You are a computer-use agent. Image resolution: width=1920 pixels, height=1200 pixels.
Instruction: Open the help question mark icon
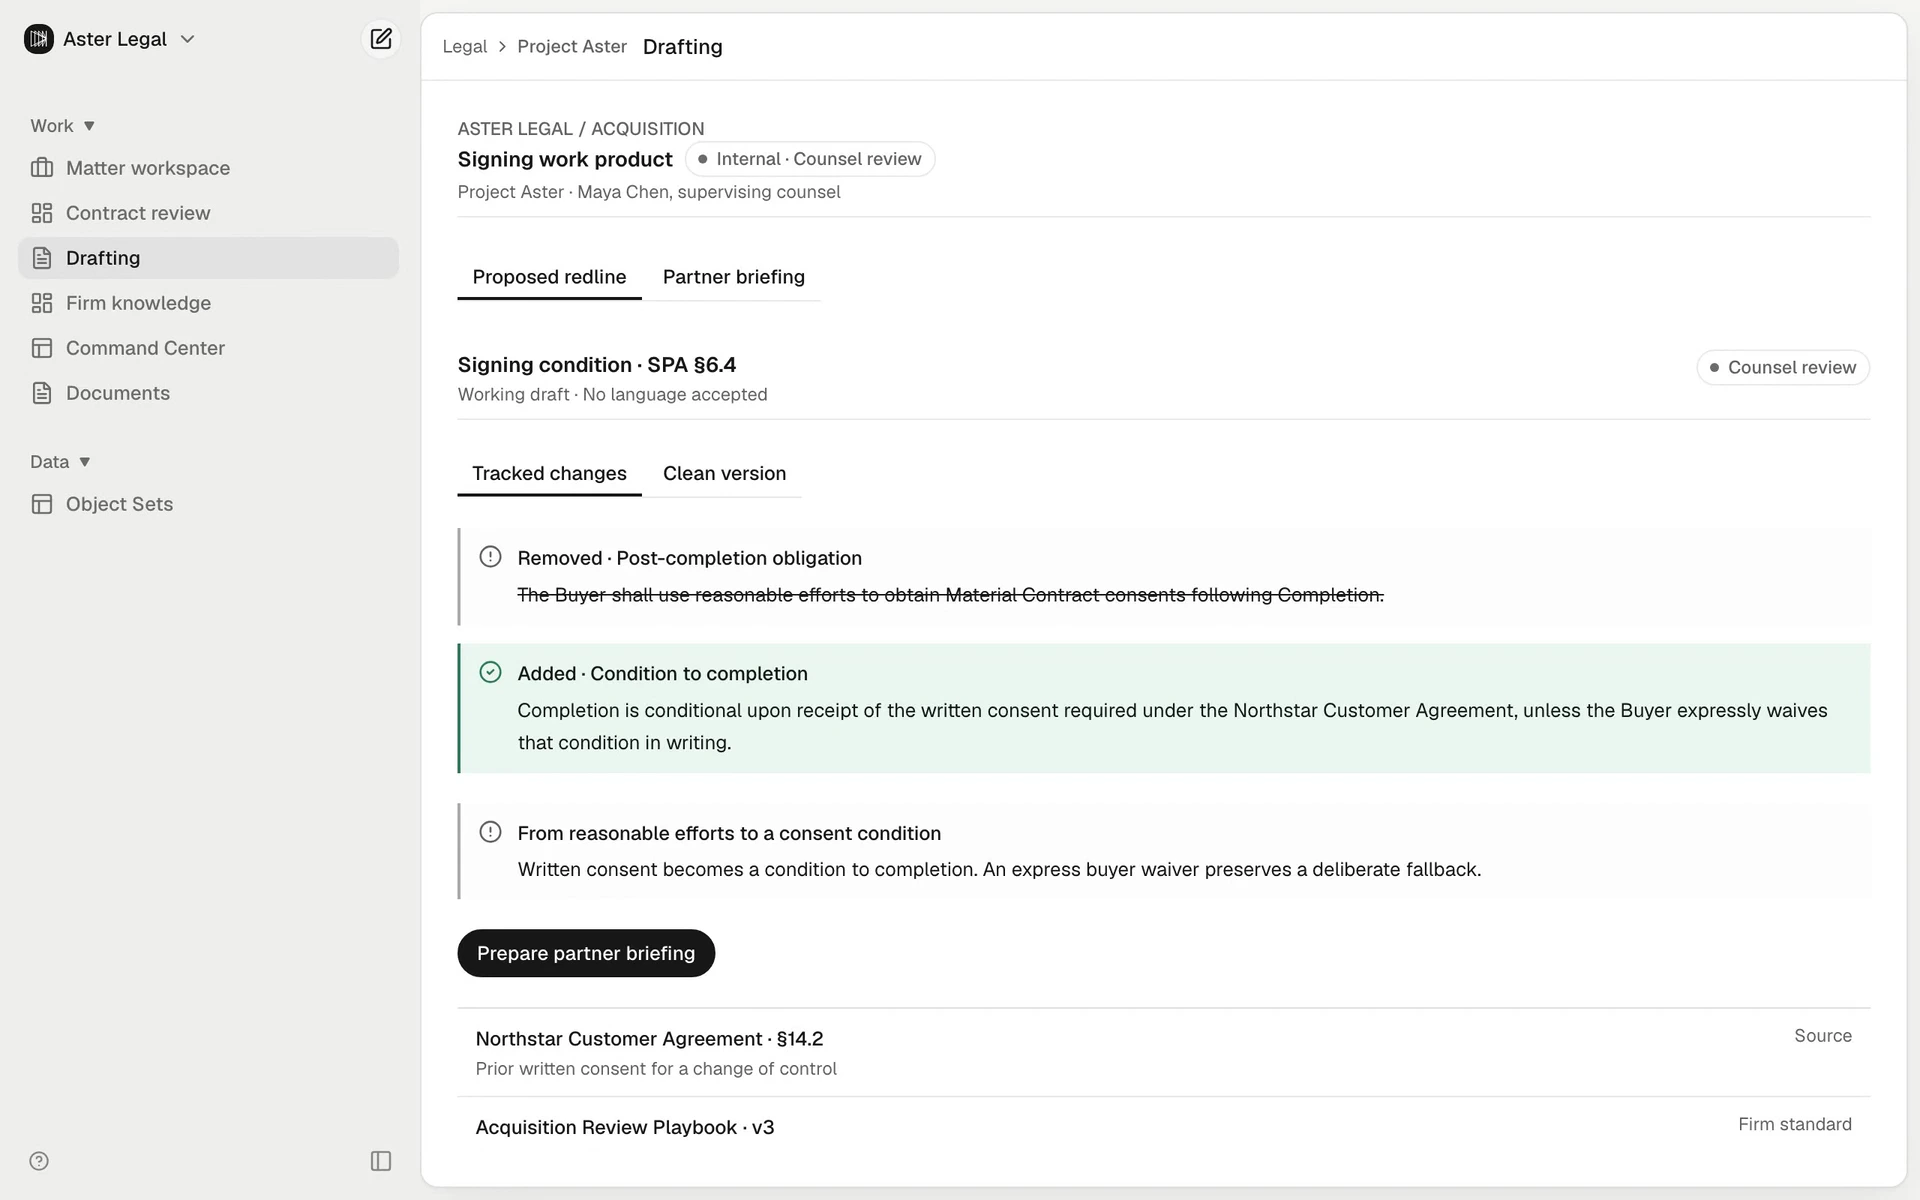coord(39,1161)
